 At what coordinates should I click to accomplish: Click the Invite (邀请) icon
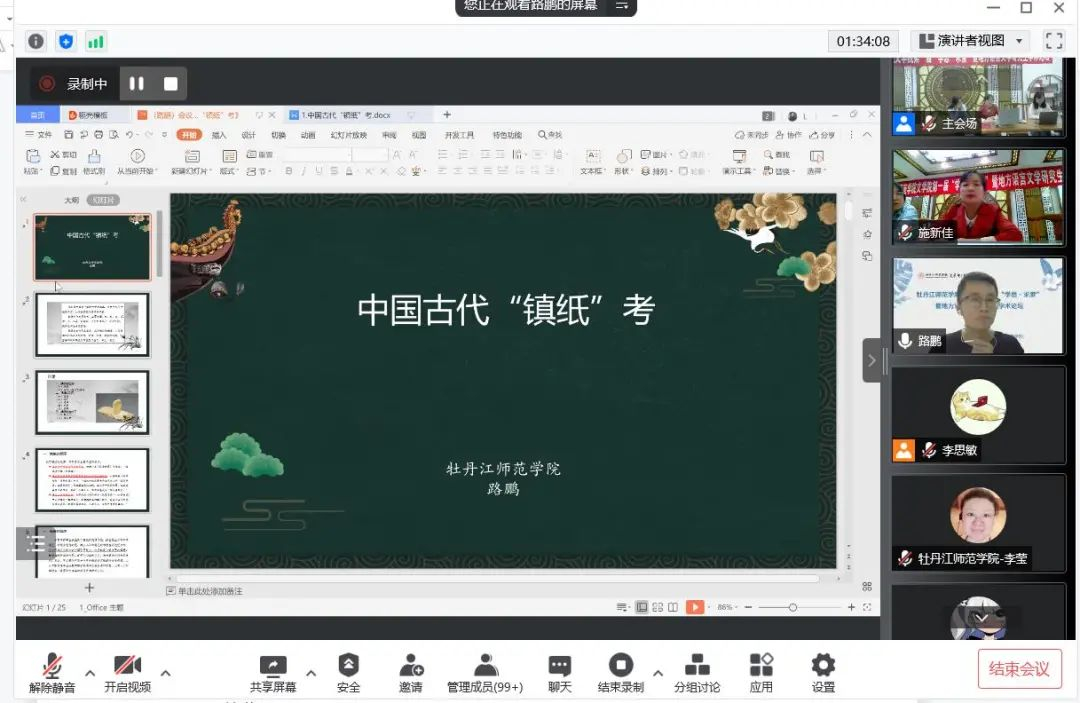411,672
